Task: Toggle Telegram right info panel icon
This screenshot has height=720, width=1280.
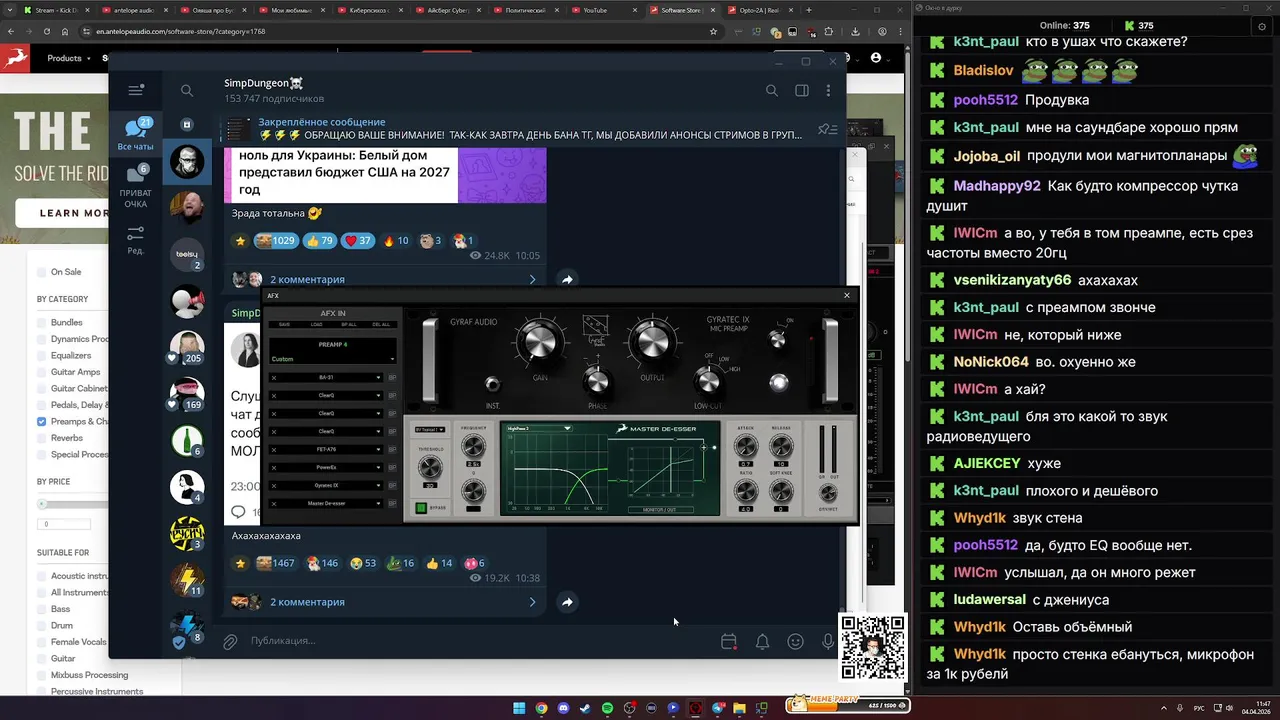Action: [x=801, y=90]
